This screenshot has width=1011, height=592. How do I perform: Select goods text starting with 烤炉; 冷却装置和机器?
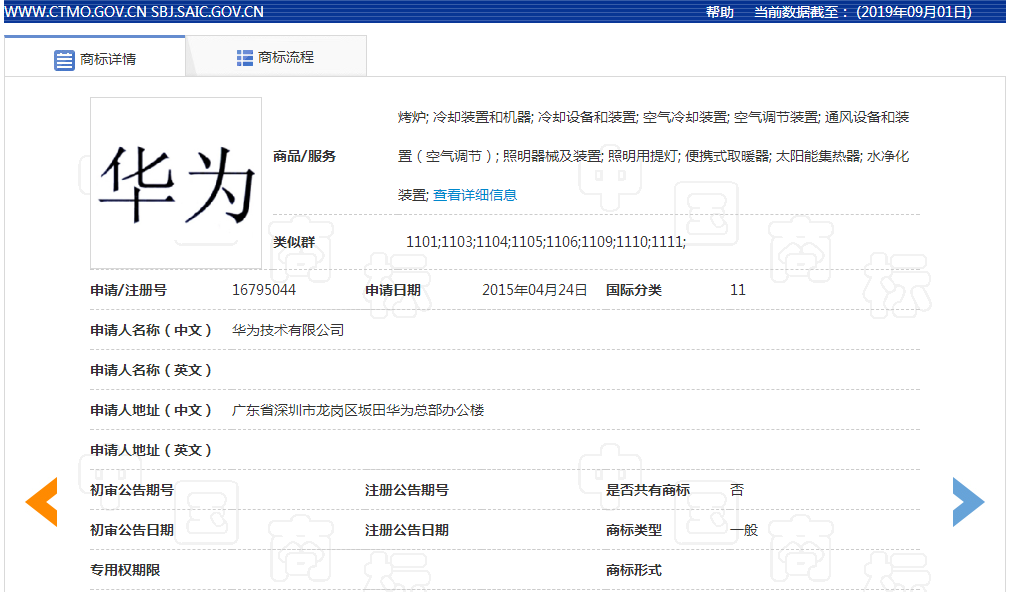[x=653, y=156]
